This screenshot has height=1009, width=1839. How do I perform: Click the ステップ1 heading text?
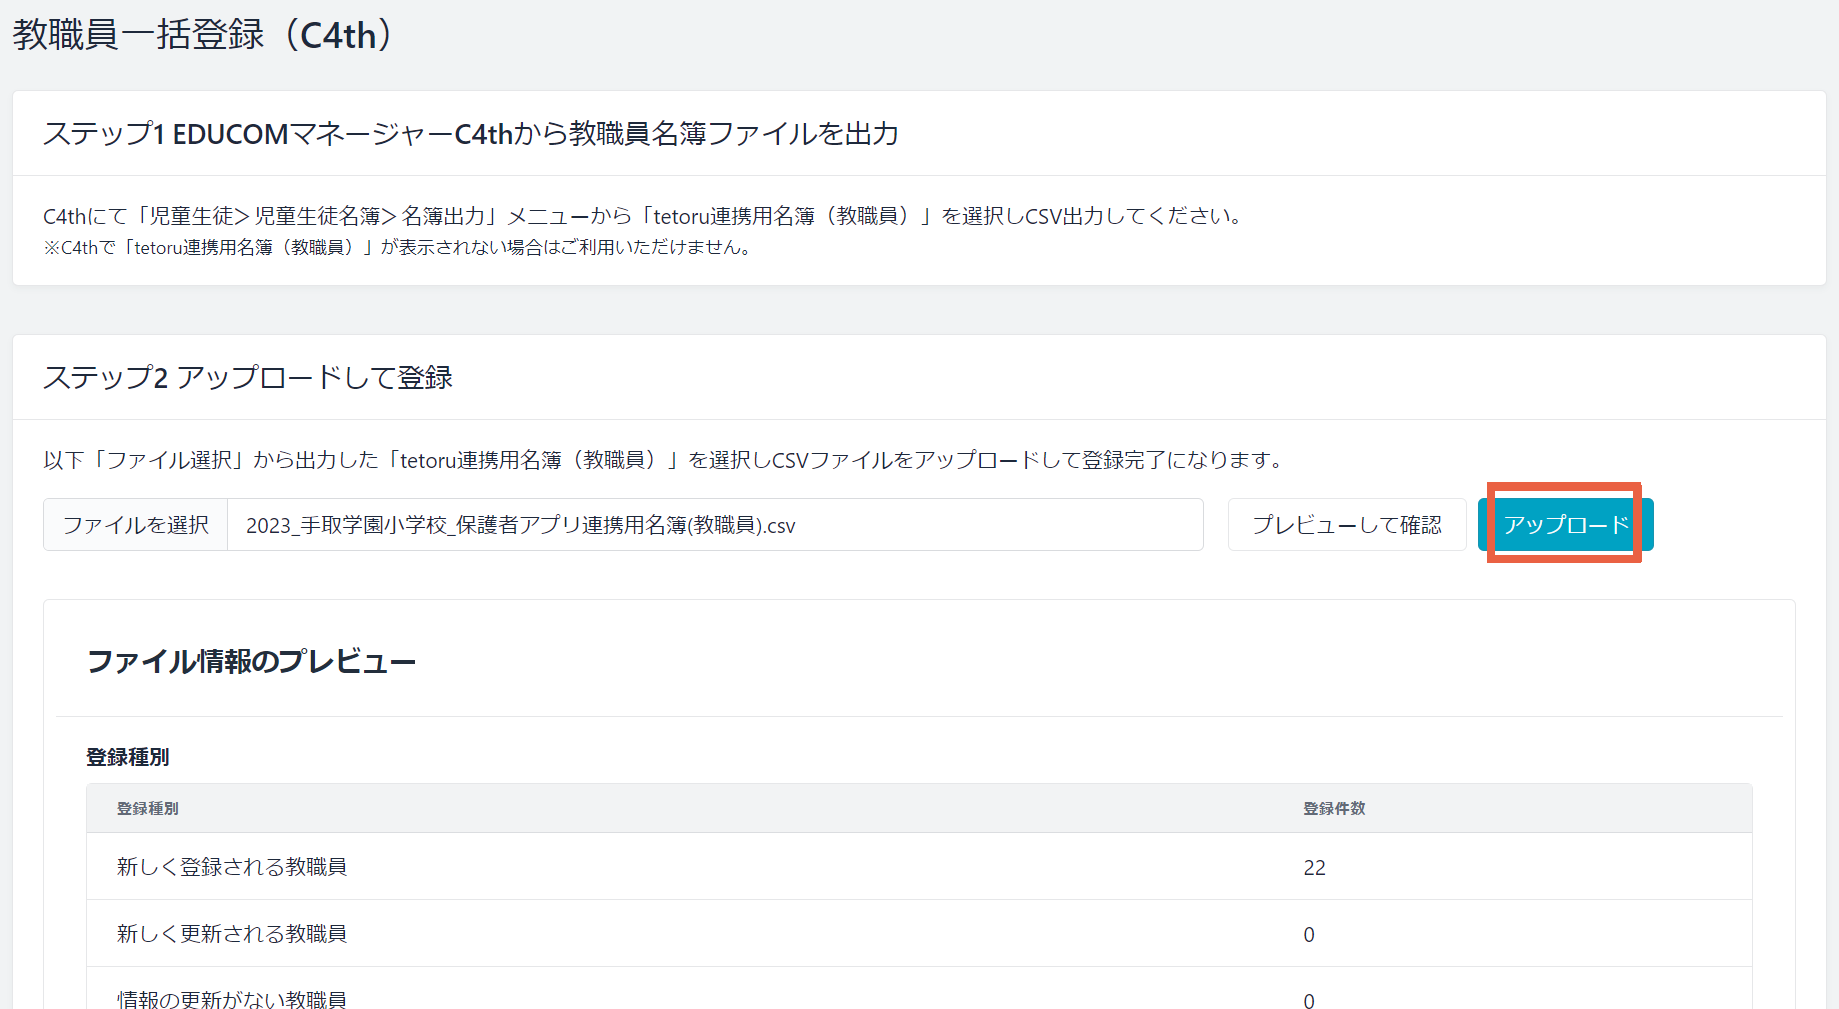tap(471, 134)
